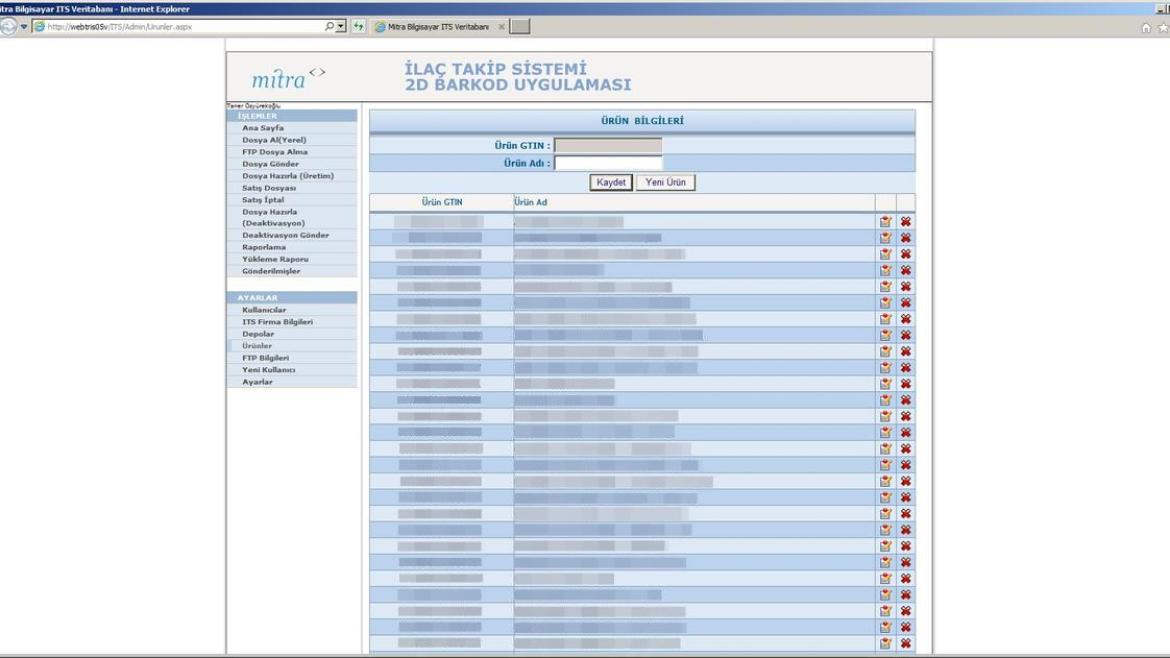Screen dimensions: 1170x658
Task: Select Satış İptal in the sidebar
Action: click(263, 199)
